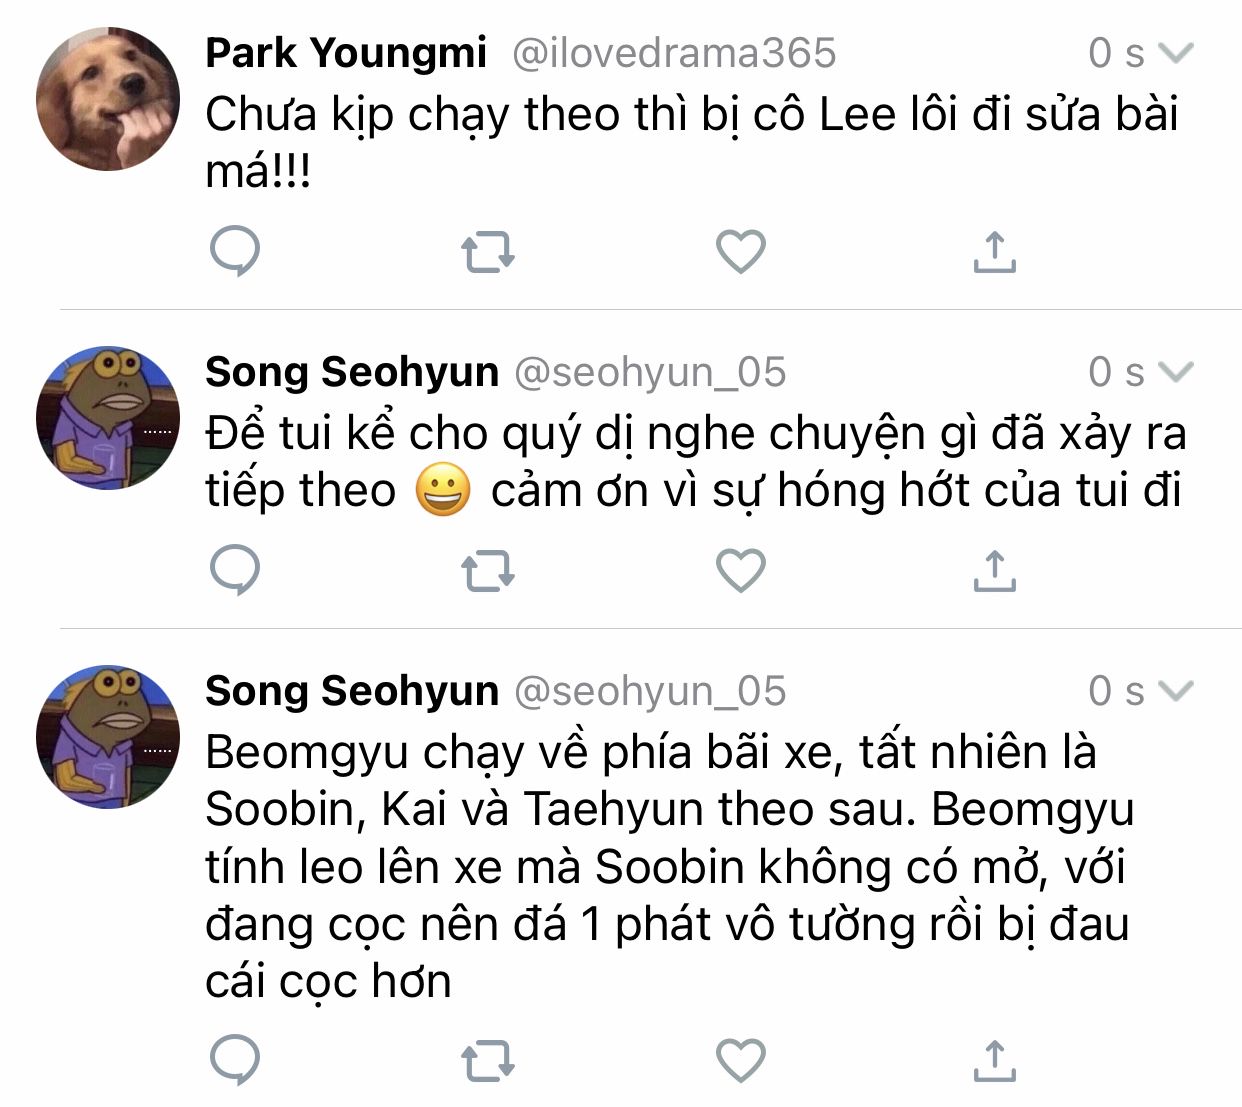Image resolution: width=1242 pixels, height=1107 pixels.
Task: Expand chevron menu on "Để tui kể" tweet
Action: 1176,372
